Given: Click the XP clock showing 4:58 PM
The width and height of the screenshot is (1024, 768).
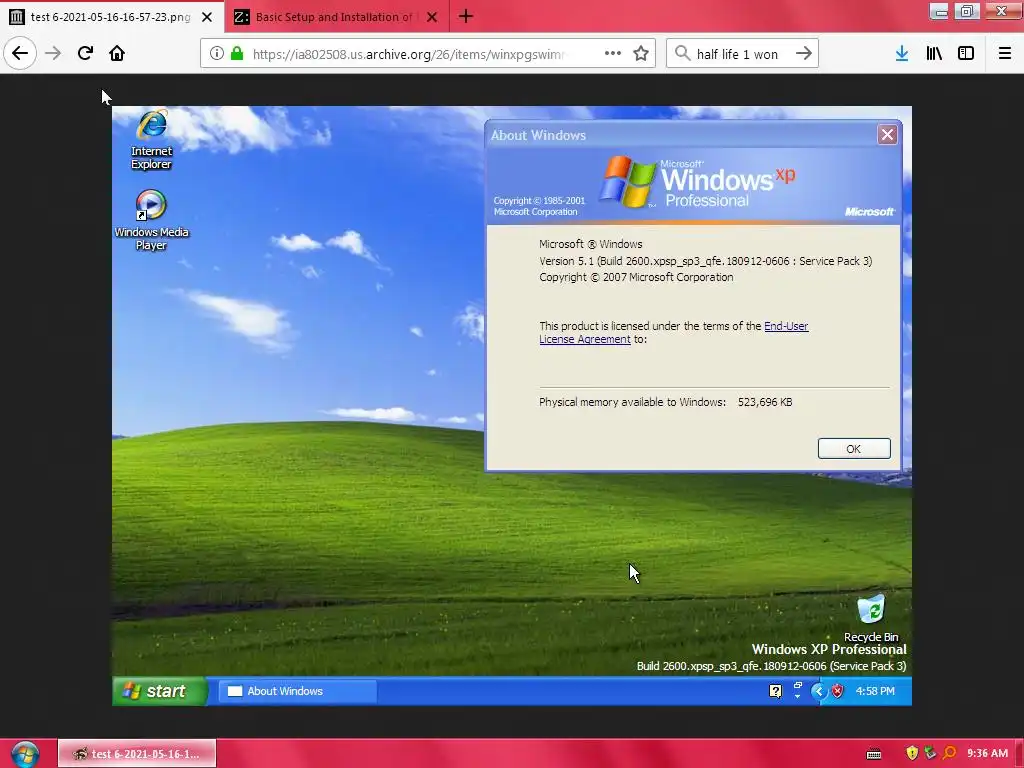Looking at the screenshot, I should pyautogui.click(x=875, y=691).
